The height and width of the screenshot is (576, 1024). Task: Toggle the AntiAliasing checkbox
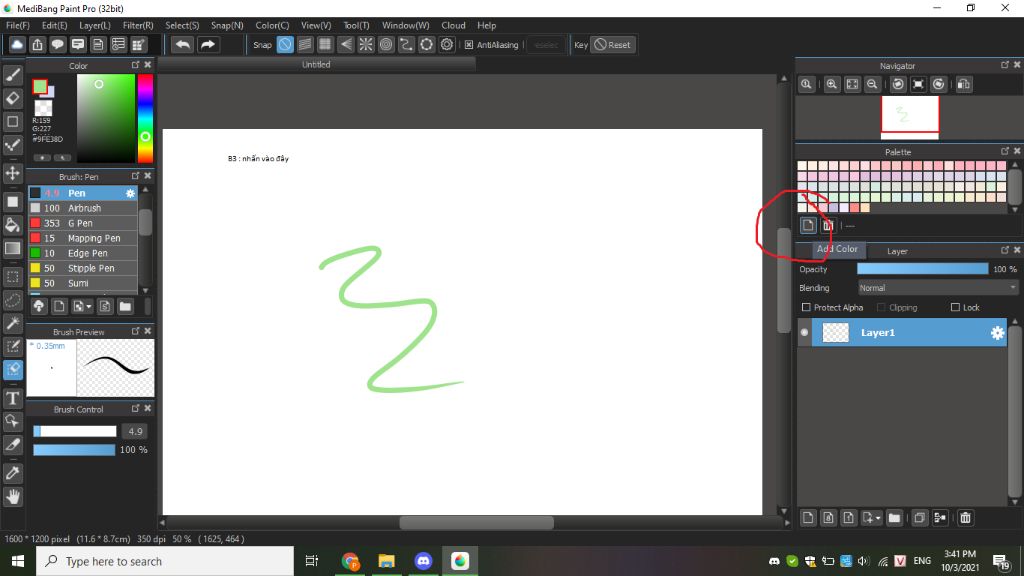[x=469, y=45]
